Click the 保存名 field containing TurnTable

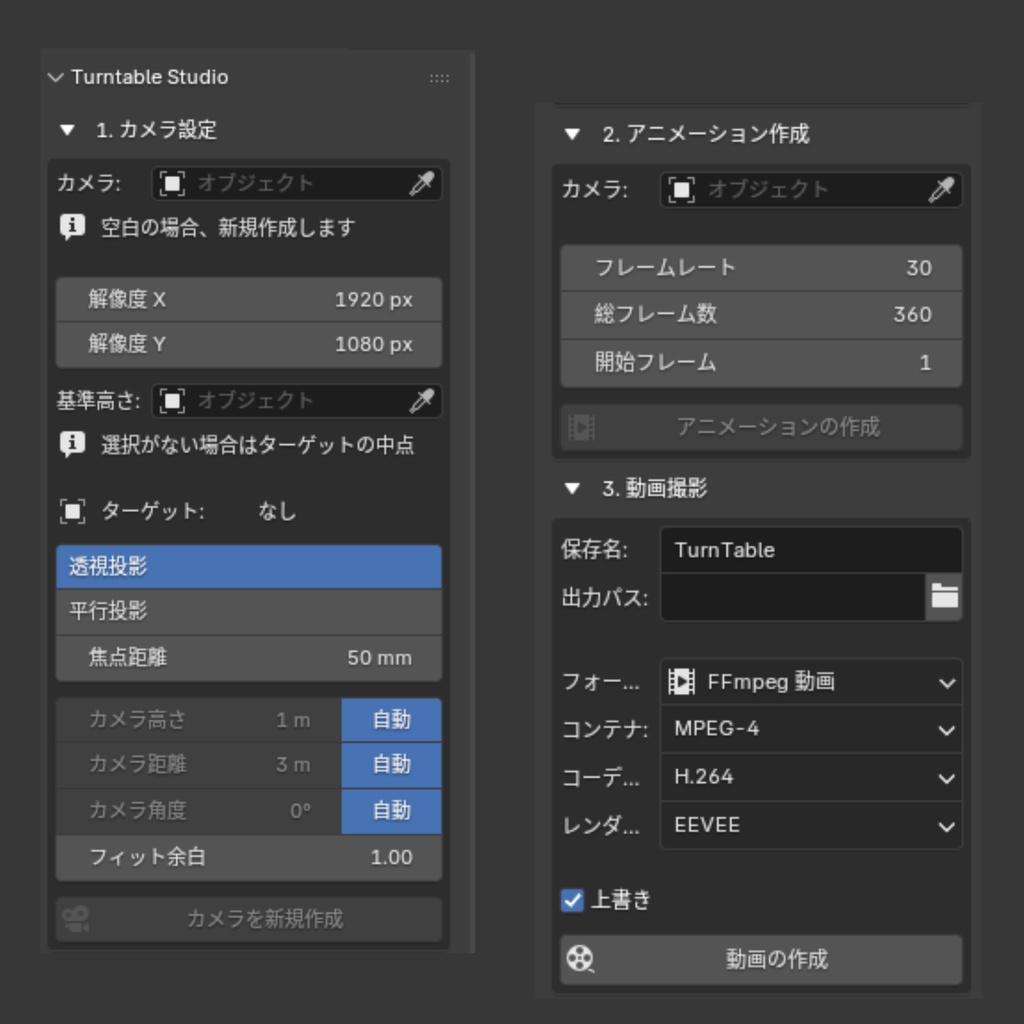(810, 549)
